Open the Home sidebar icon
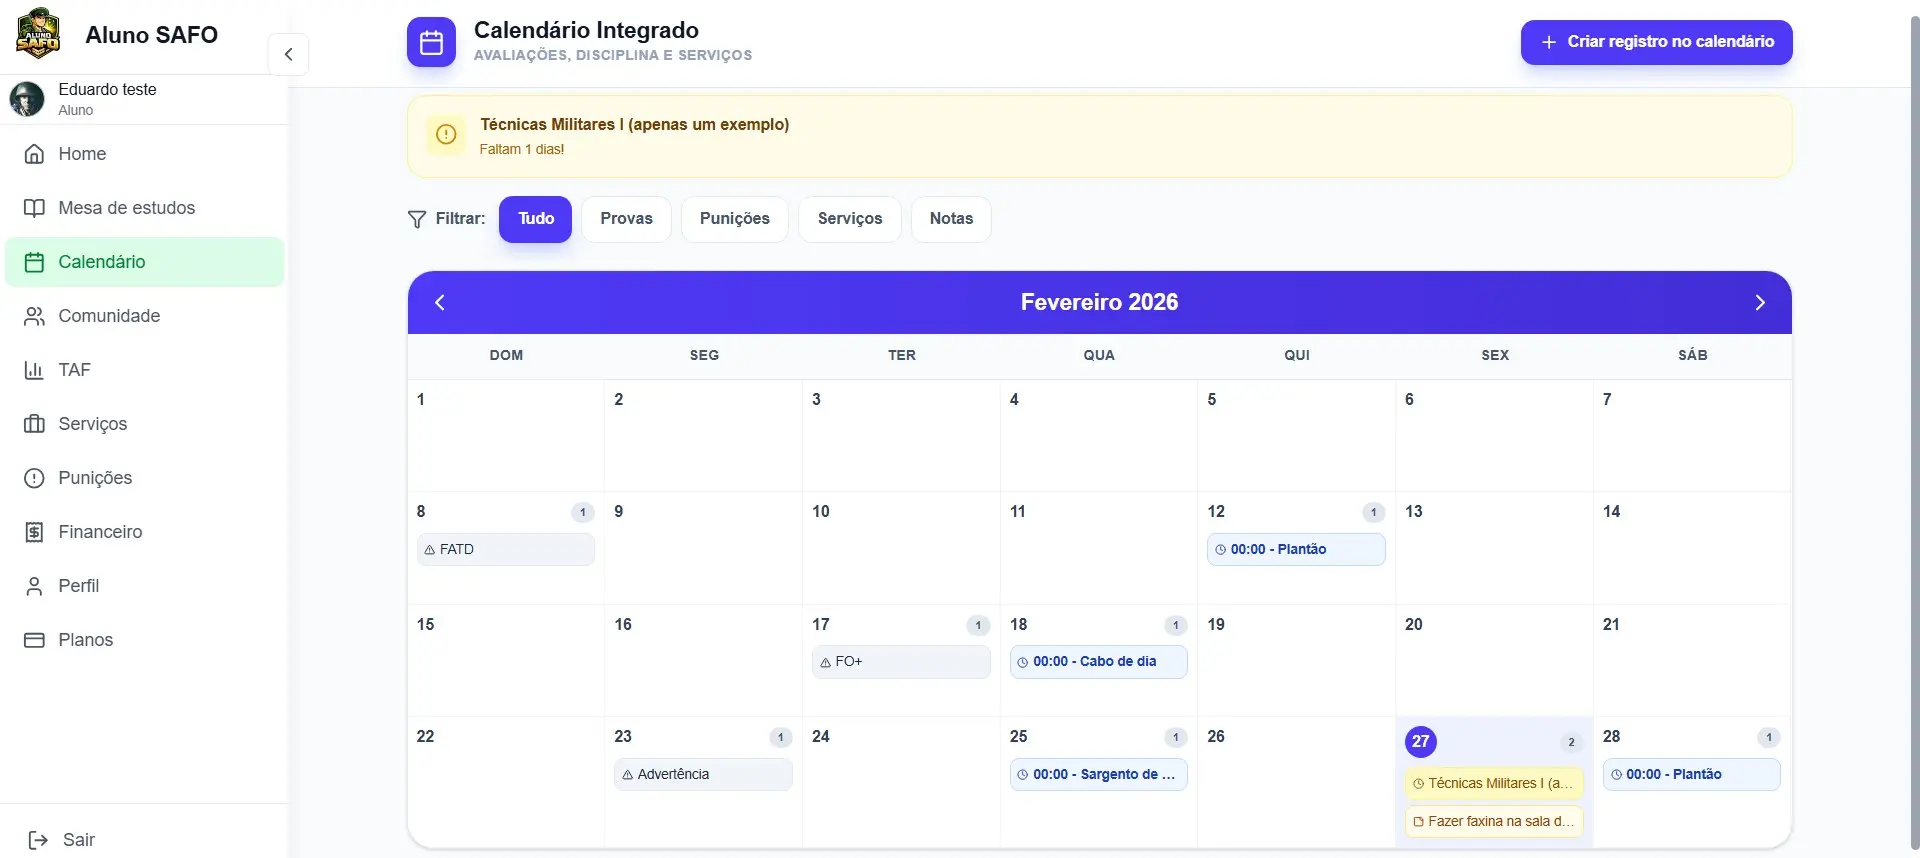The width and height of the screenshot is (1920, 858). pyautogui.click(x=34, y=154)
